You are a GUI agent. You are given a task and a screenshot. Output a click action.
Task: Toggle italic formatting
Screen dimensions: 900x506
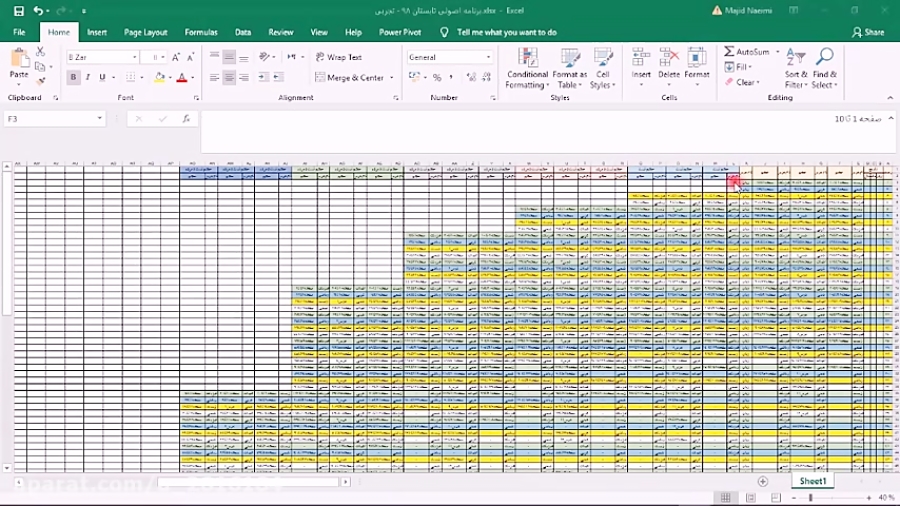coord(87,77)
